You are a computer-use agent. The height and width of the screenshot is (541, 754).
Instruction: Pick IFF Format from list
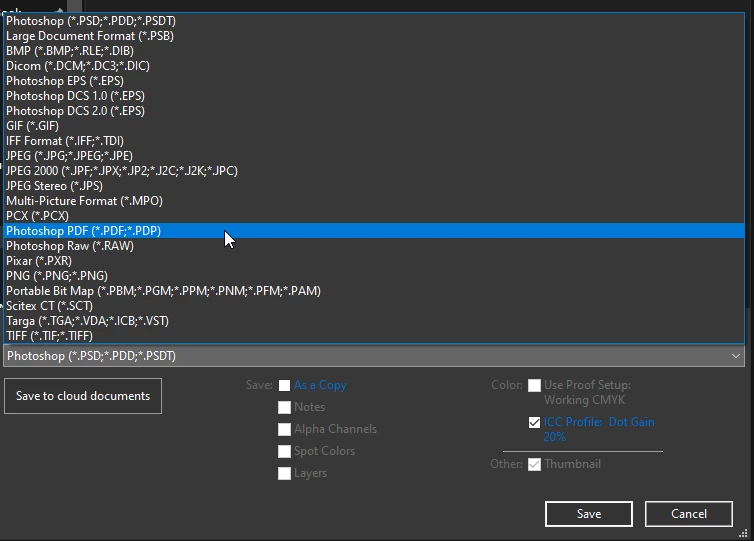[x=374, y=141]
